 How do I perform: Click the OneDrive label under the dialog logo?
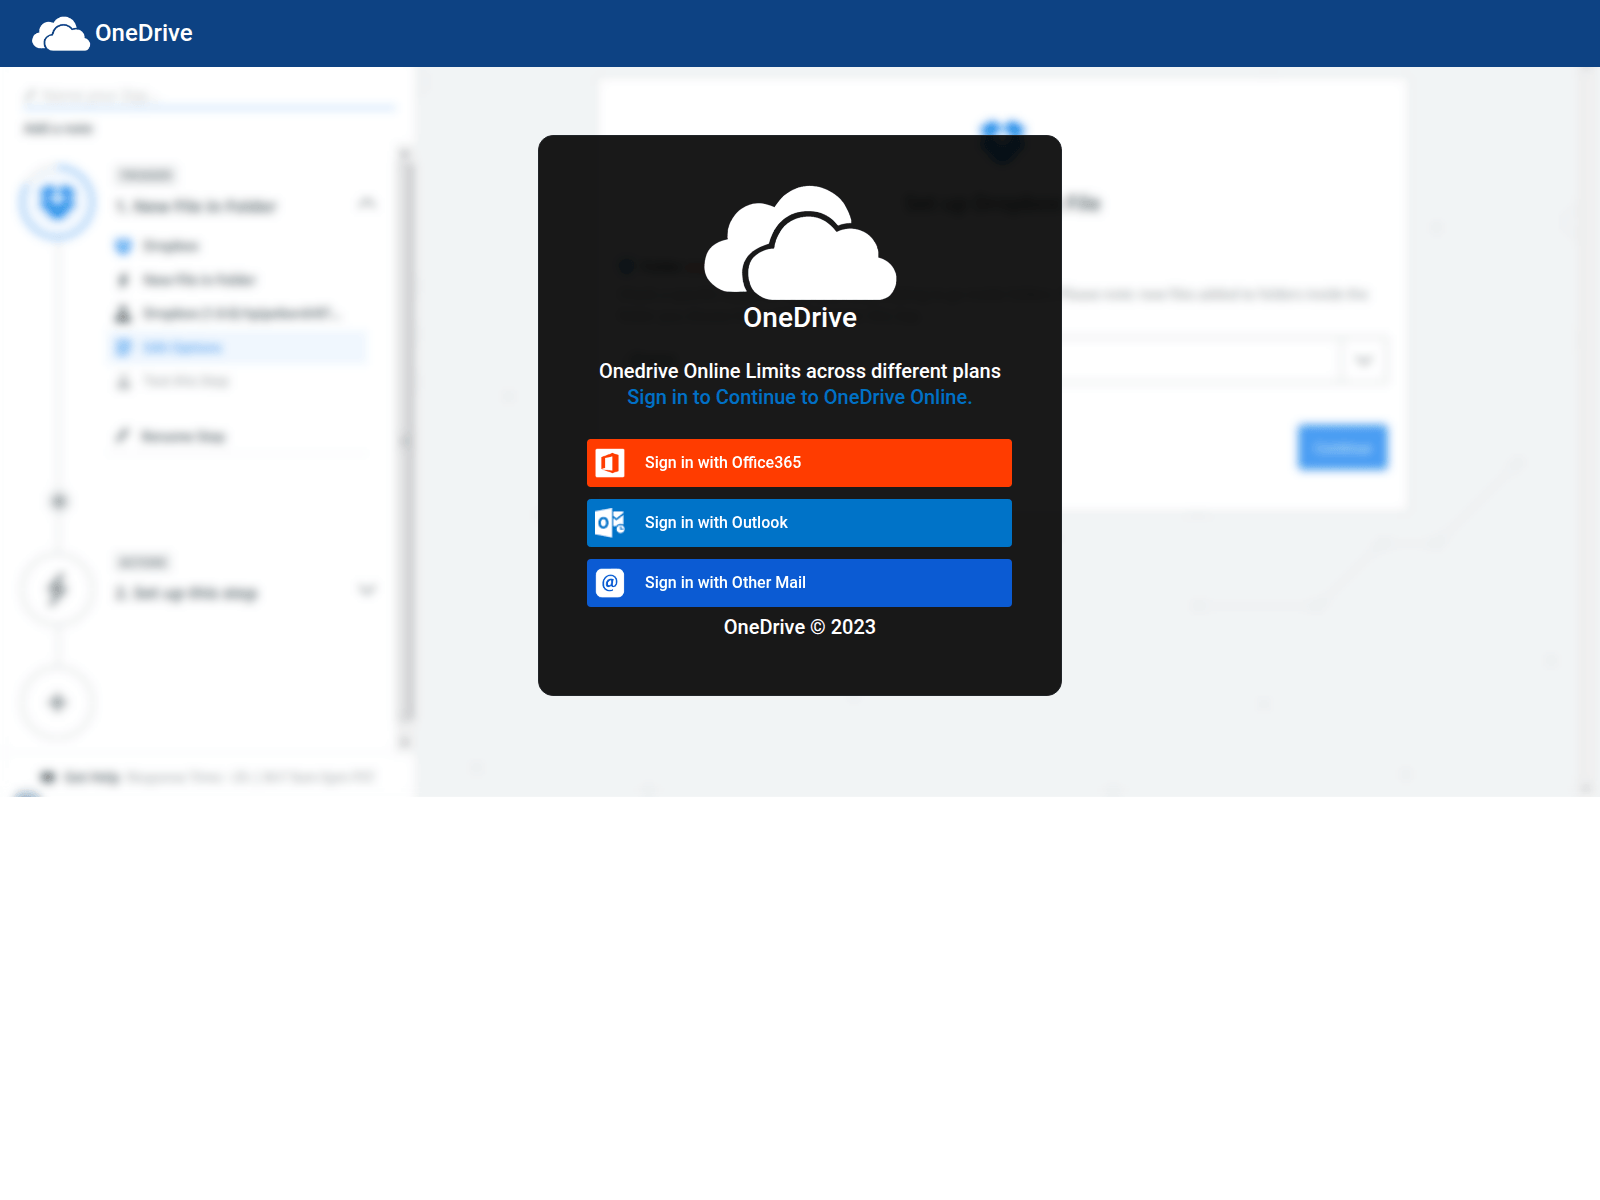(x=800, y=318)
